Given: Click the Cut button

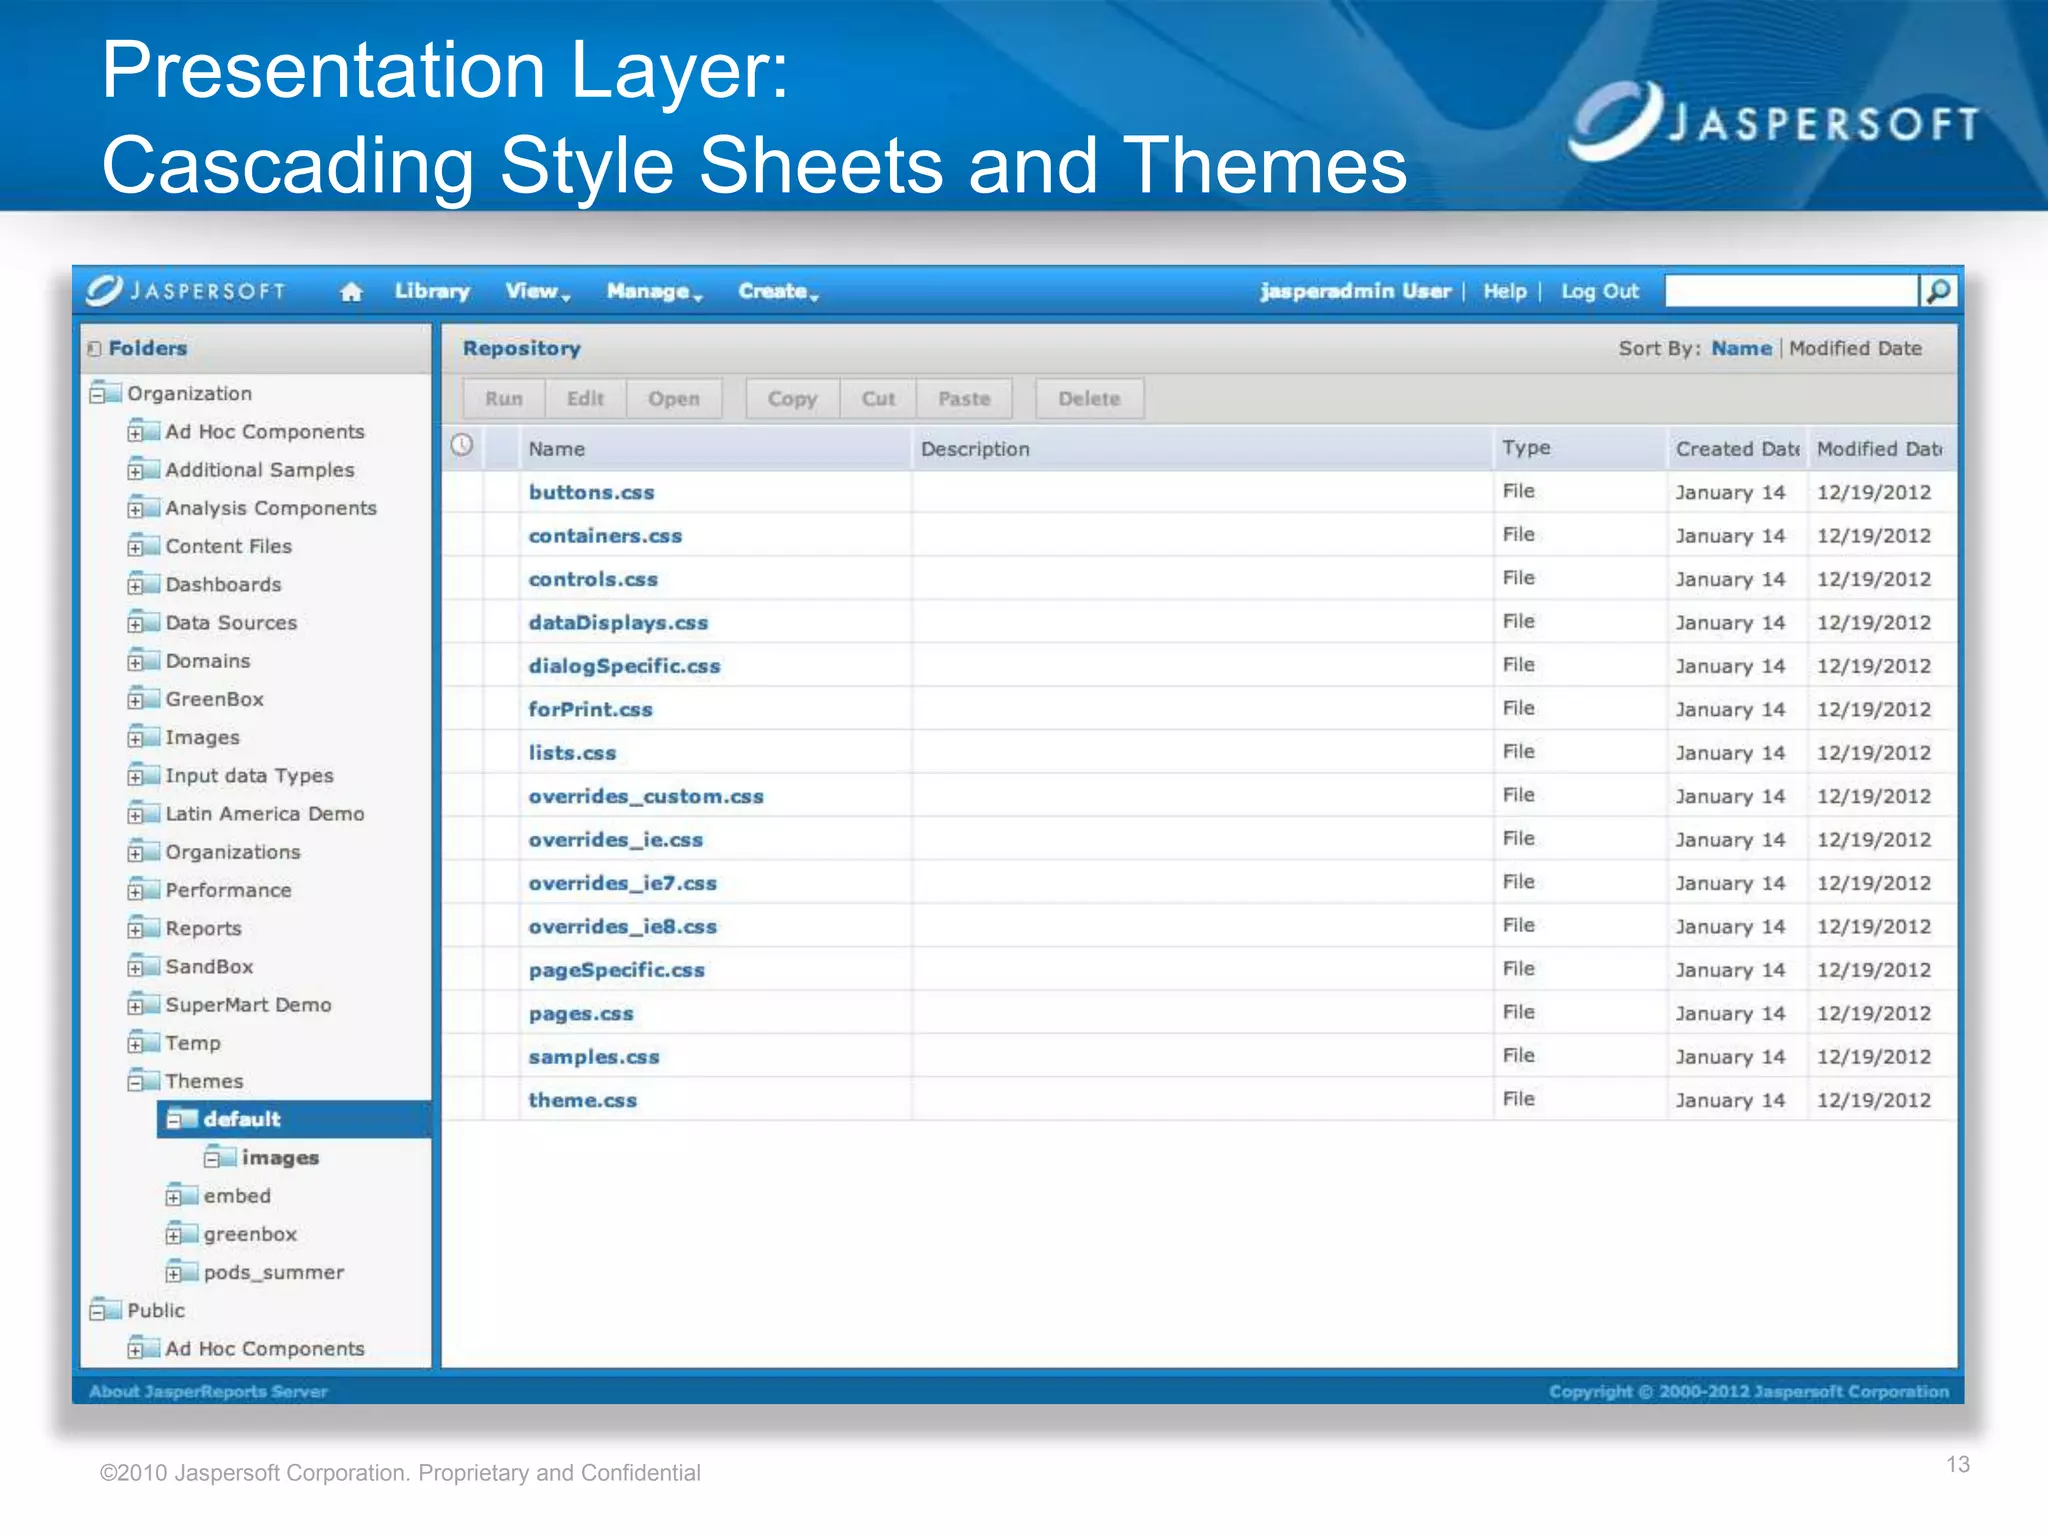Looking at the screenshot, I should tap(878, 399).
